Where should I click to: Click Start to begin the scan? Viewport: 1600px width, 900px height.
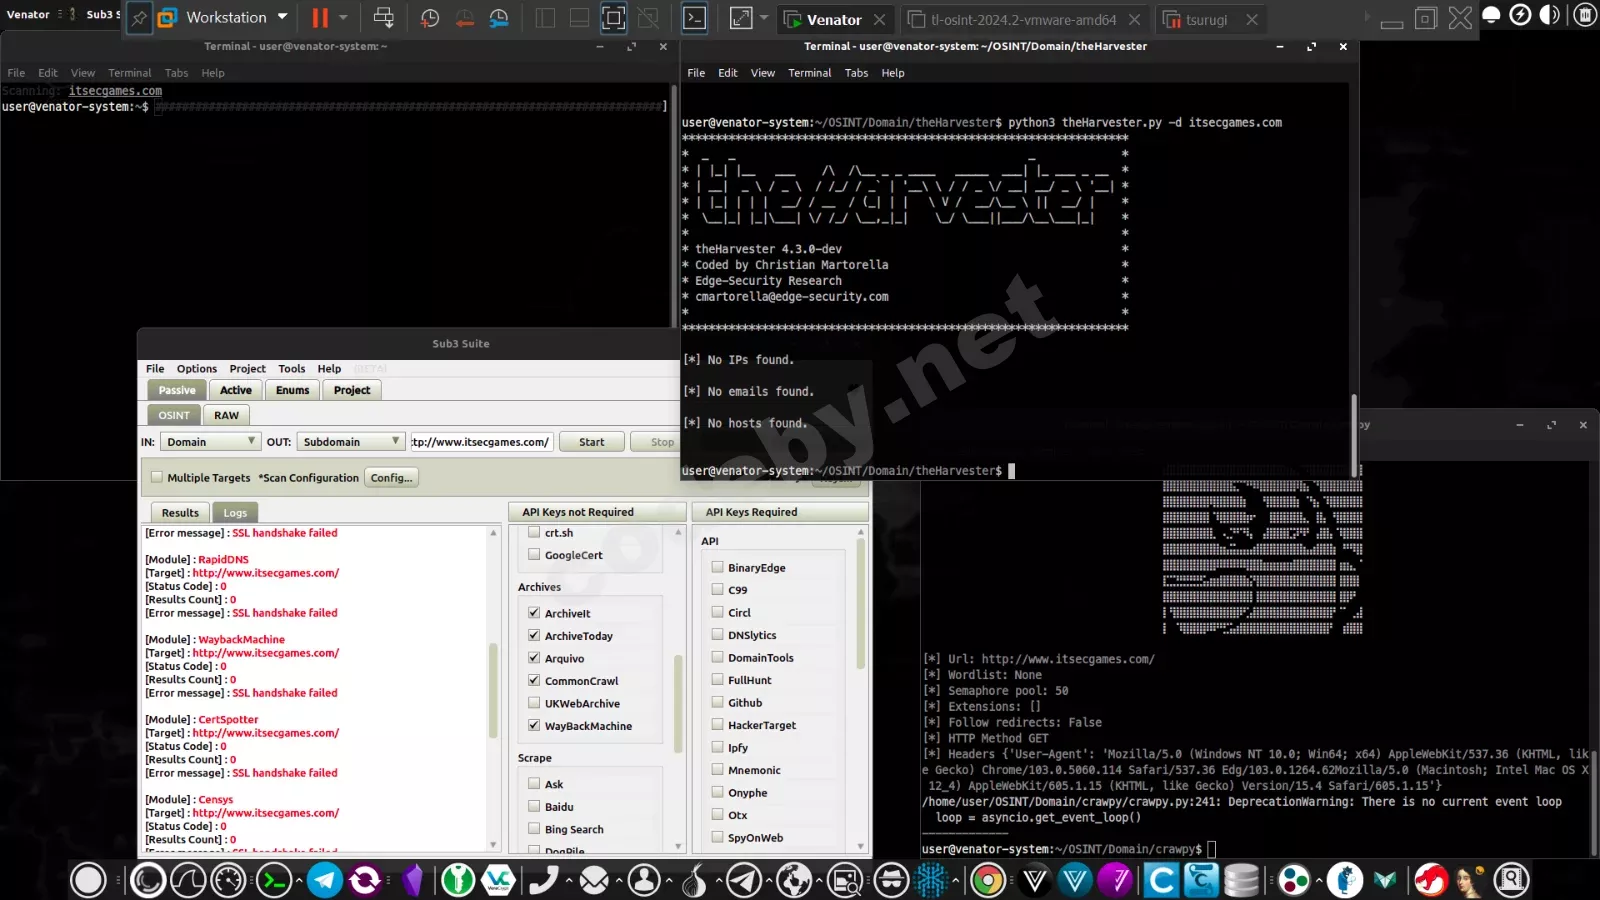tap(591, 441)
